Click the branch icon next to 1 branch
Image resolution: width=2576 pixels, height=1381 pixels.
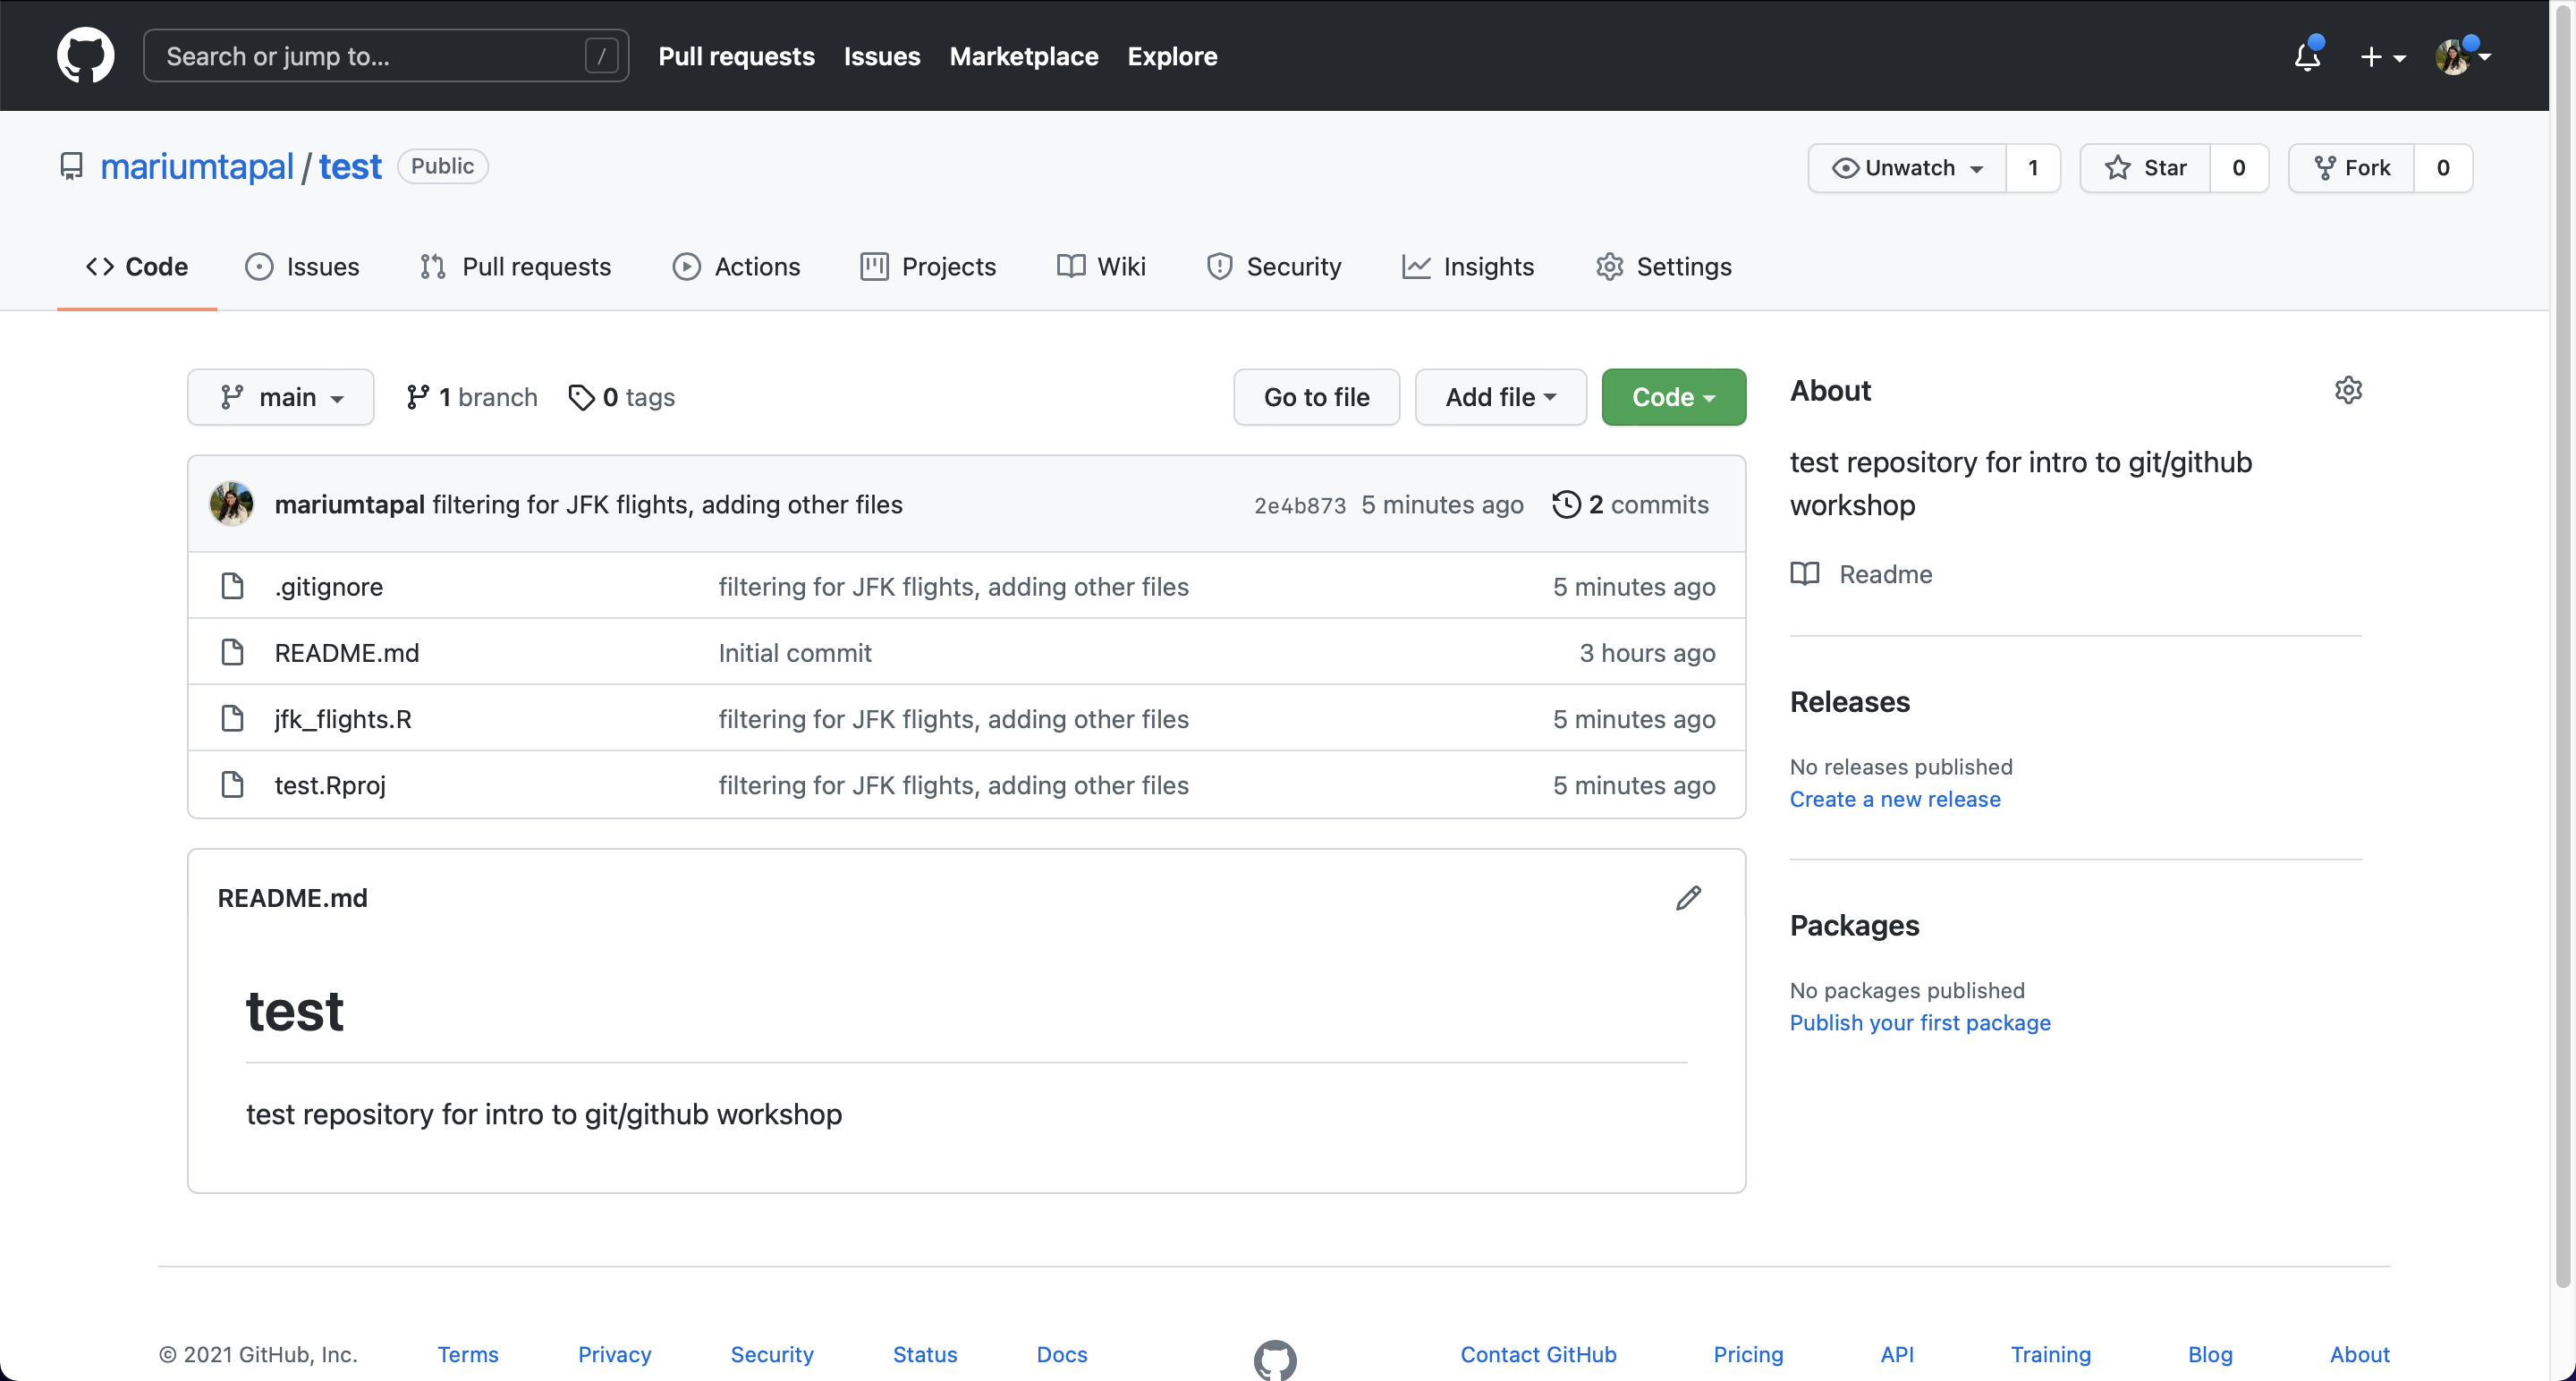(418, 397)
